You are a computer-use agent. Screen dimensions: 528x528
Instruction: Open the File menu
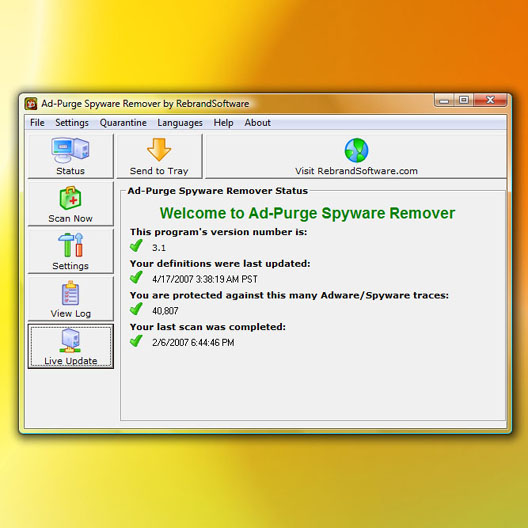tap(37, 123)
